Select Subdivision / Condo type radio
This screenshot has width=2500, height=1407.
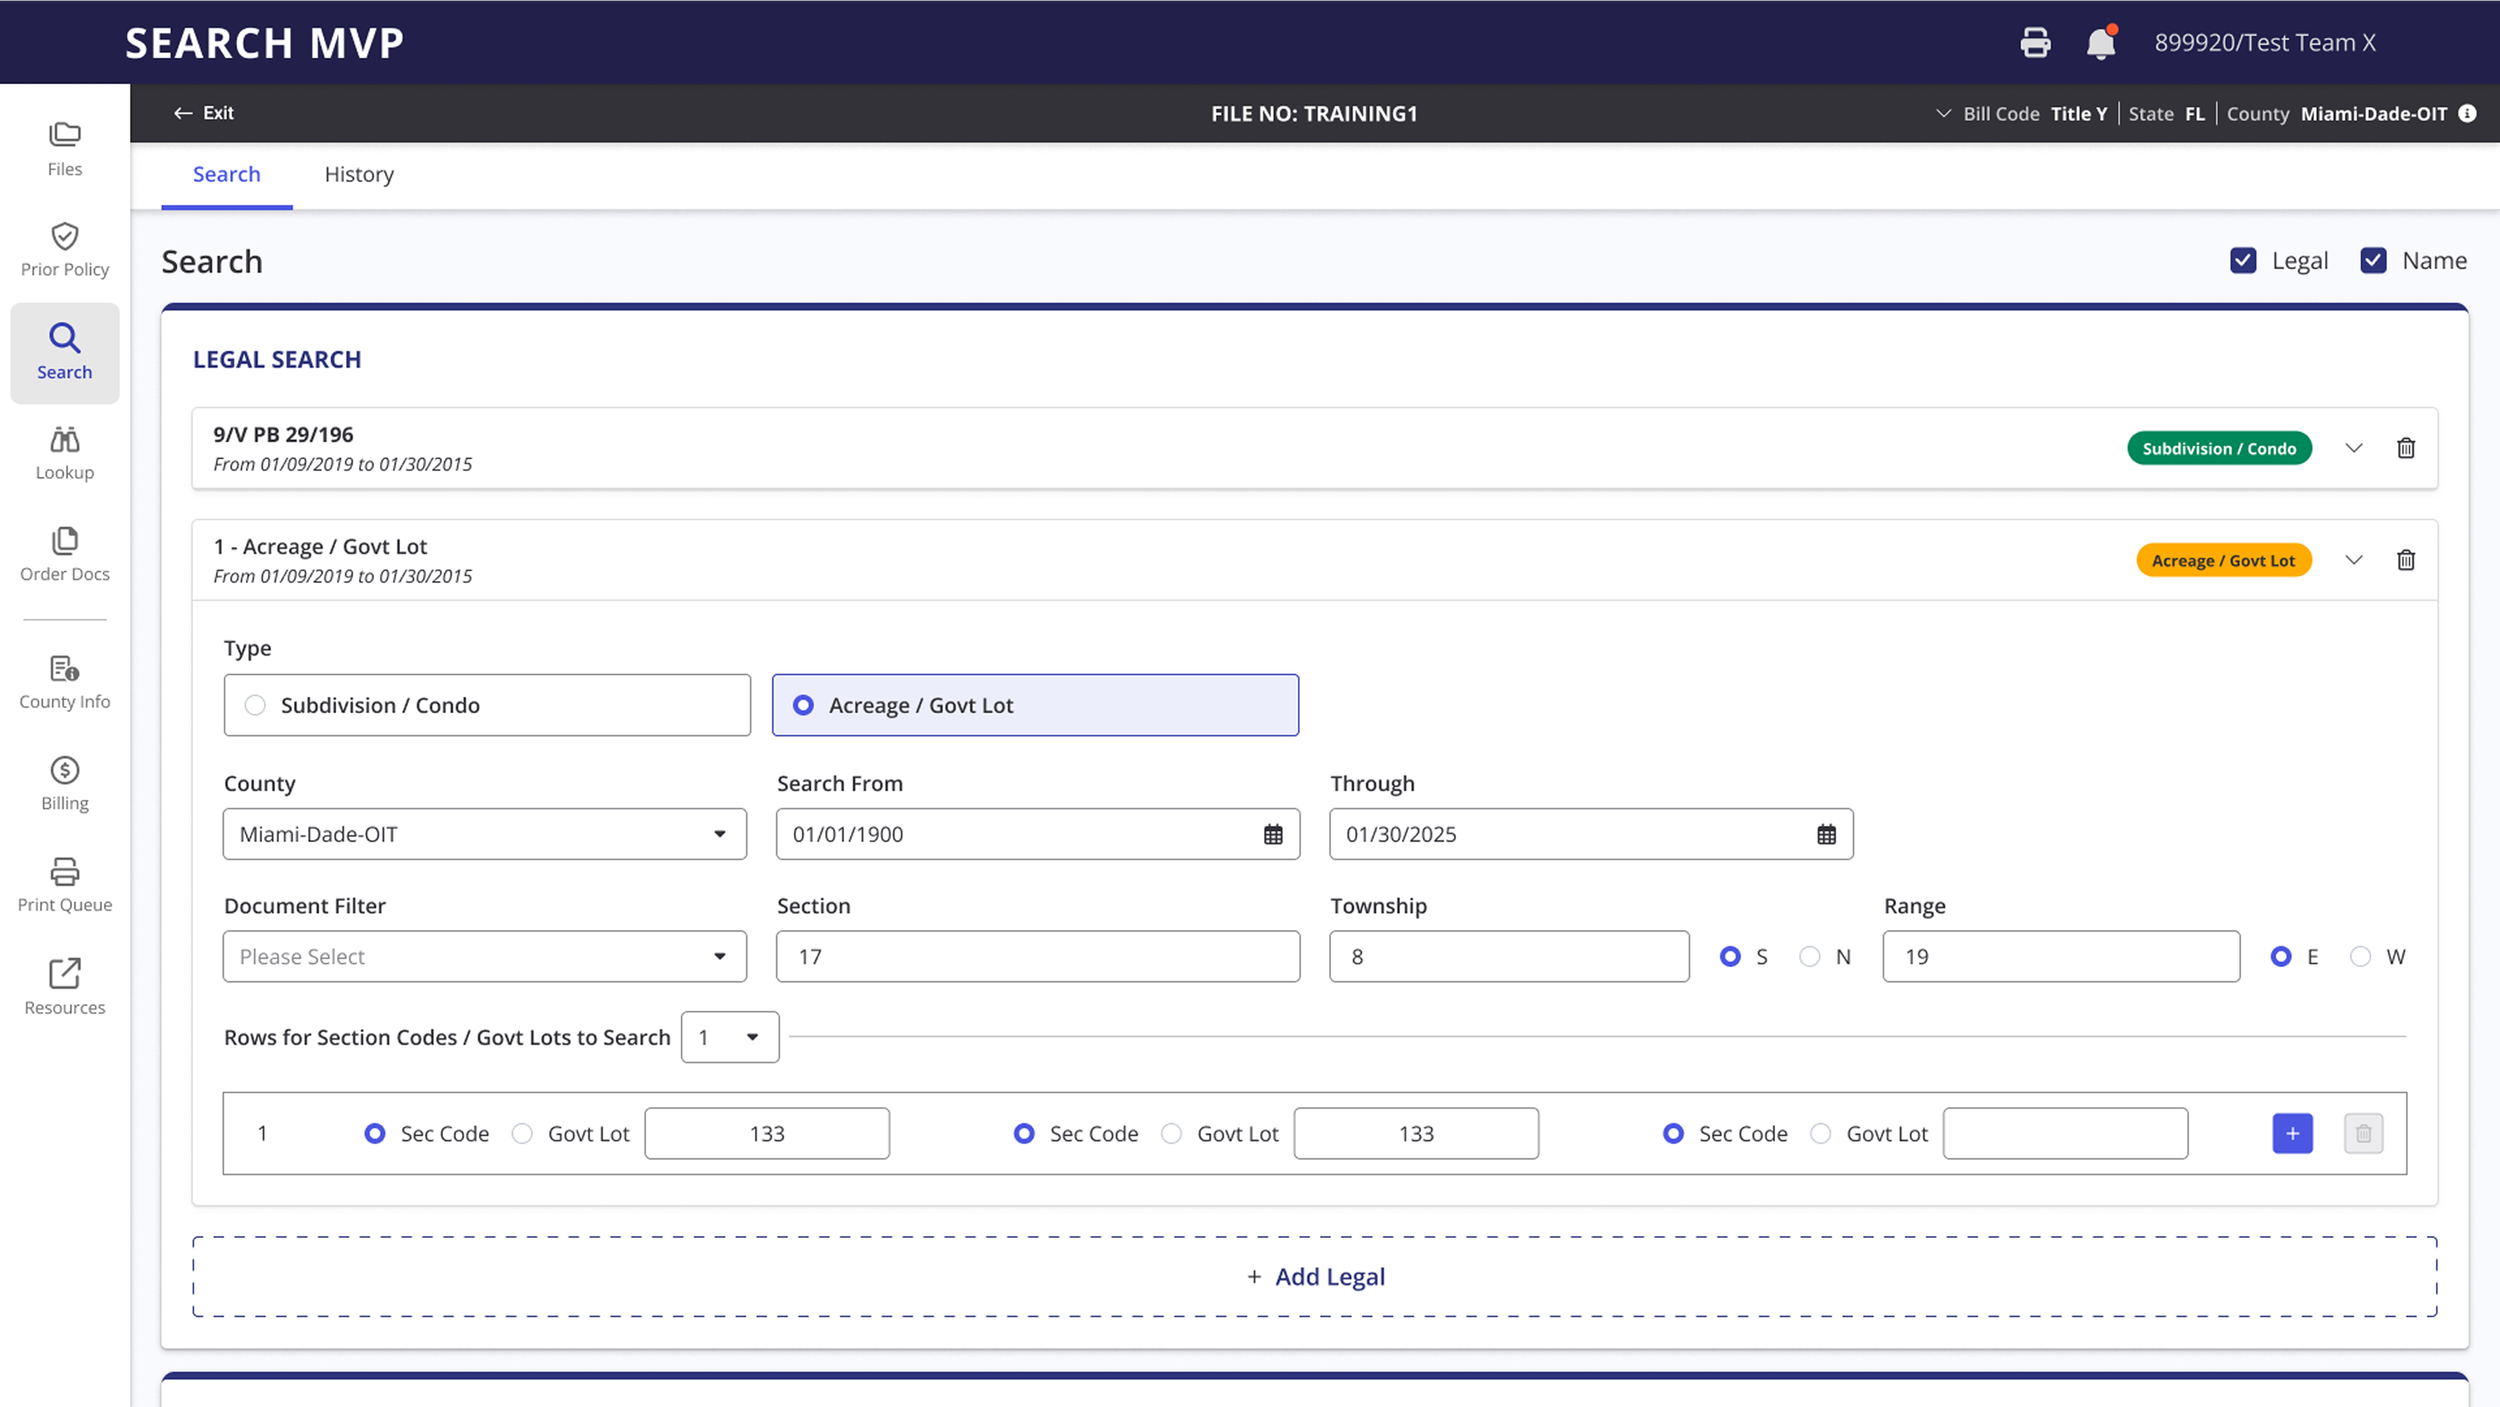point(256,705)
